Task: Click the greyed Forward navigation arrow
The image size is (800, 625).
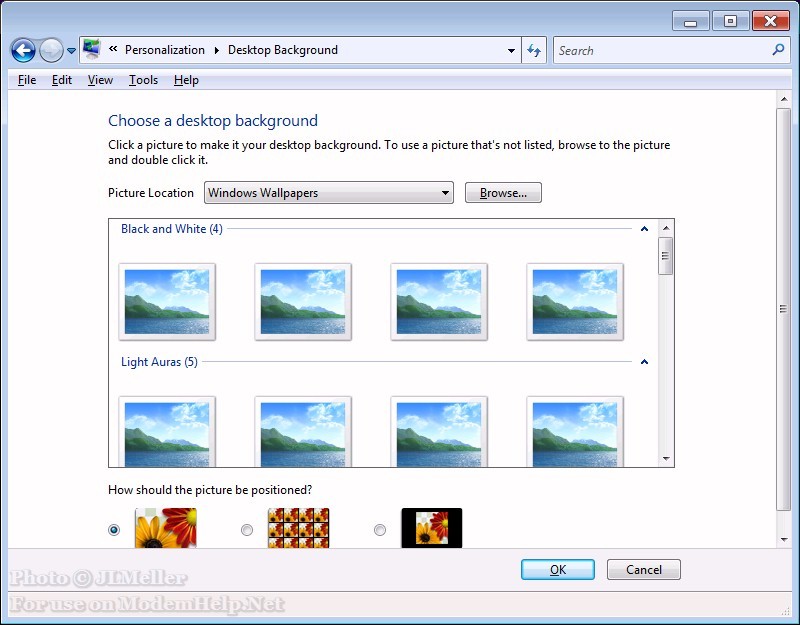Action: pos(51,51)
